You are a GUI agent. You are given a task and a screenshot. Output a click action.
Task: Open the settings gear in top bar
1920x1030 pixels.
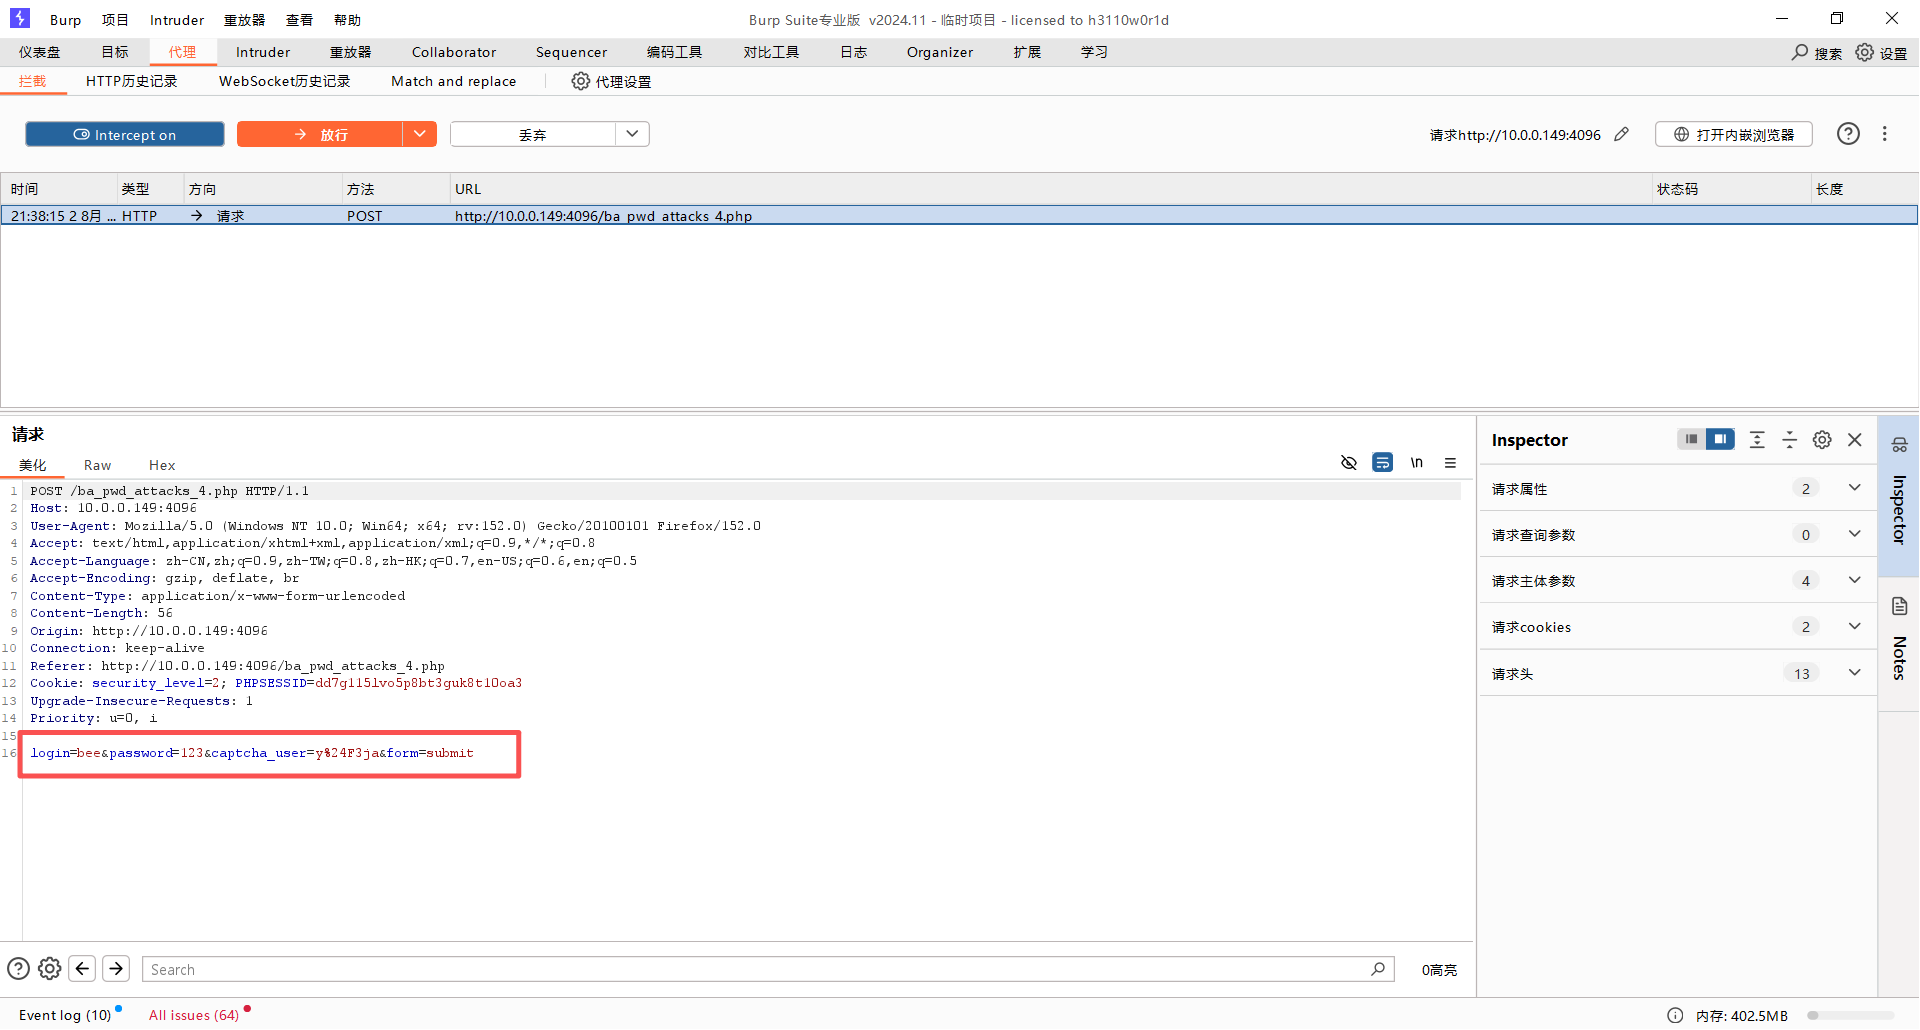[x=1865, y=52]
